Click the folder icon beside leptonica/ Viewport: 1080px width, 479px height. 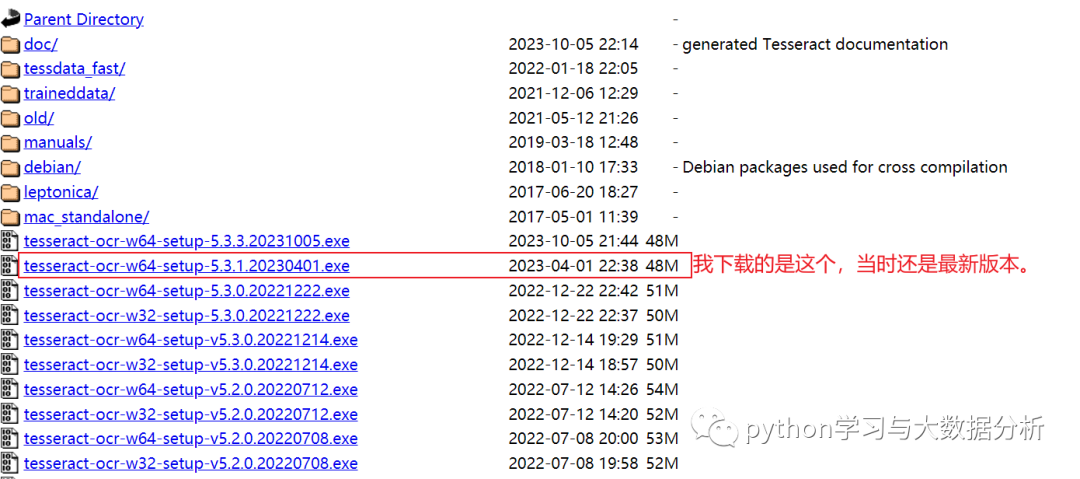point(10,192)
